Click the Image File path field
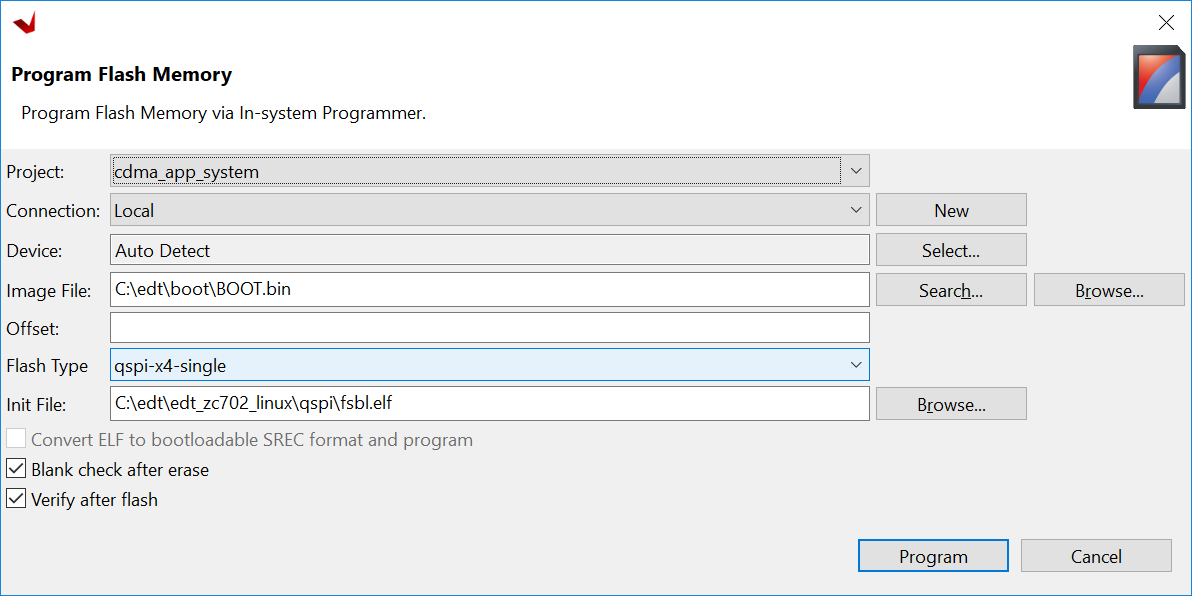The image size is (1192, 596). (x=489, y=290)
